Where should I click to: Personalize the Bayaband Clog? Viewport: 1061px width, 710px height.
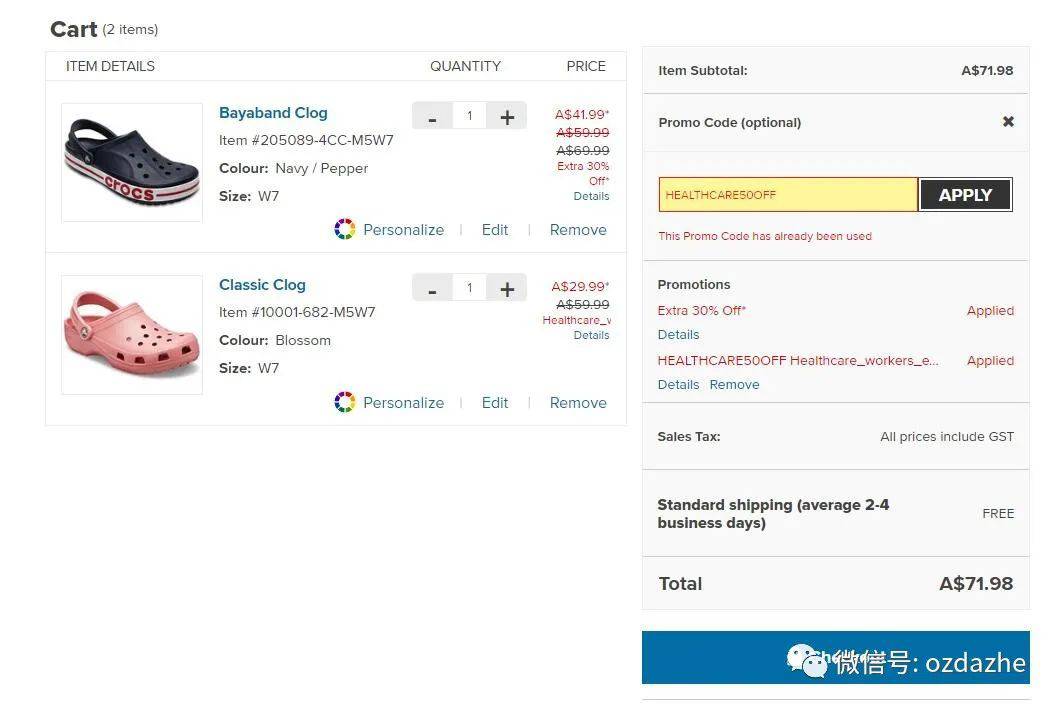point(403,230)
